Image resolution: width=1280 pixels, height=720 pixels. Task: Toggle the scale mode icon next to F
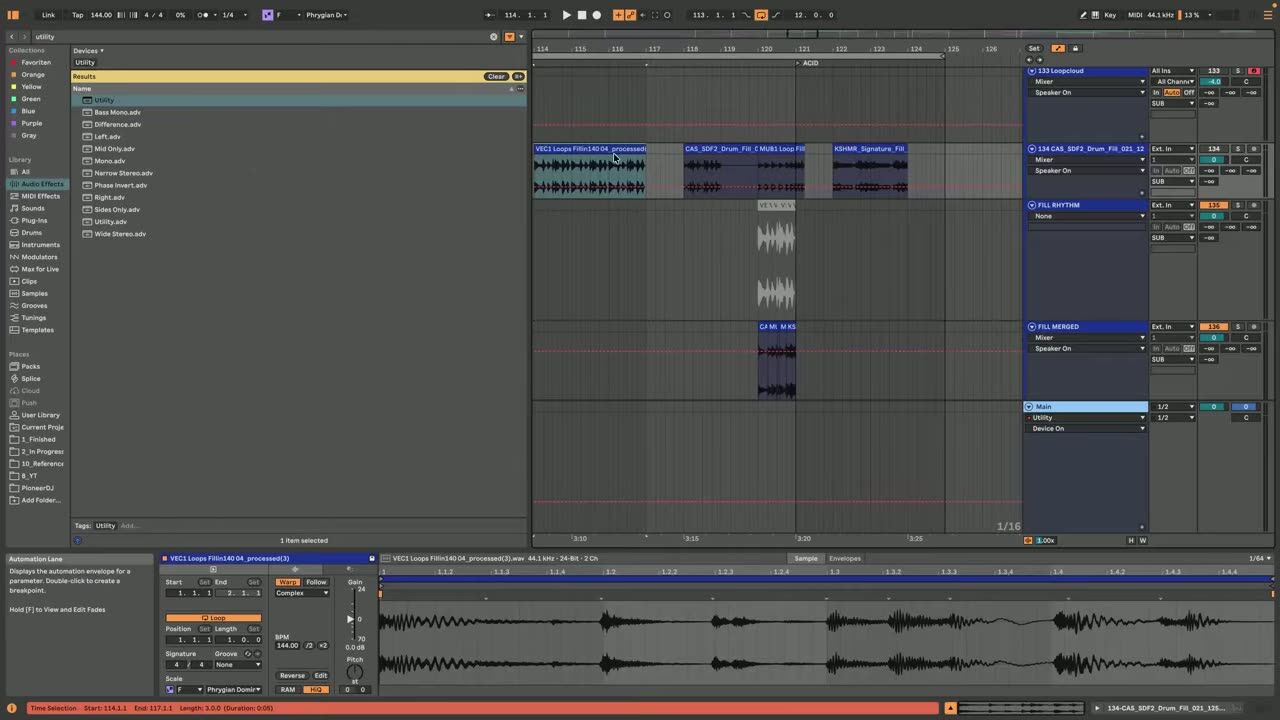(267, 15)
